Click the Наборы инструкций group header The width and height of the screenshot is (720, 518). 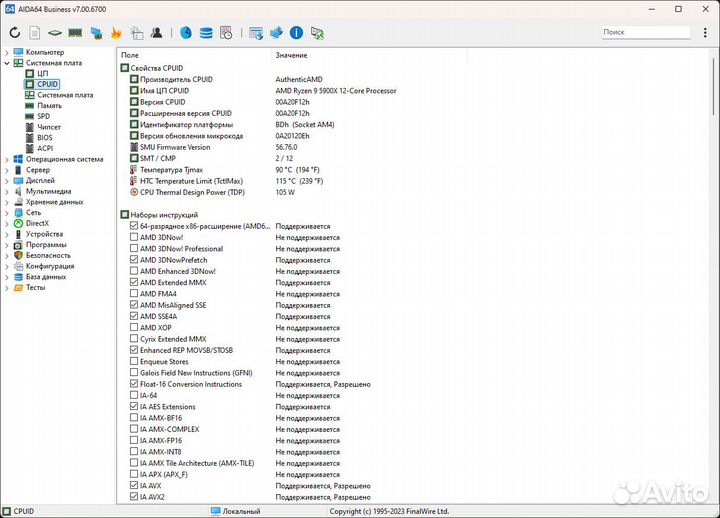tap(164, 215)
